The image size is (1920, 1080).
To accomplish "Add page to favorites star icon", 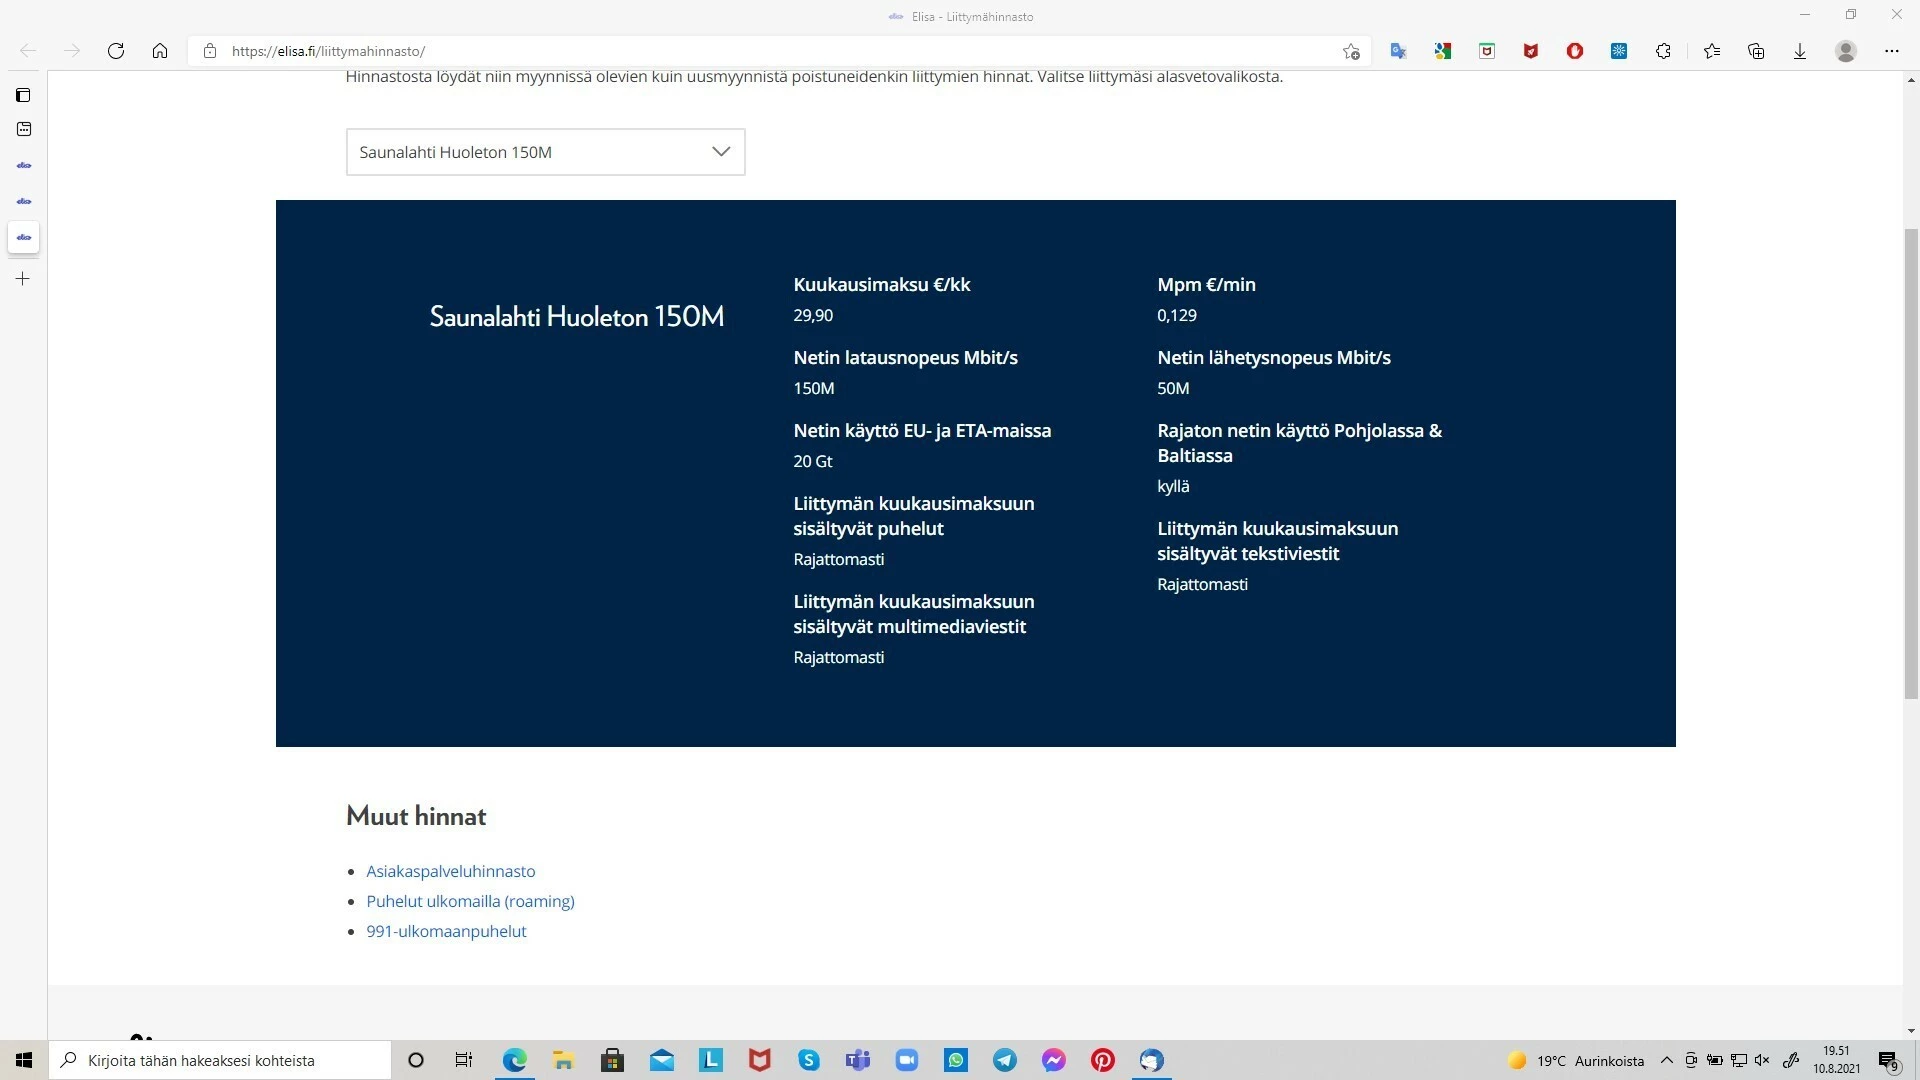I will 1351,51.
